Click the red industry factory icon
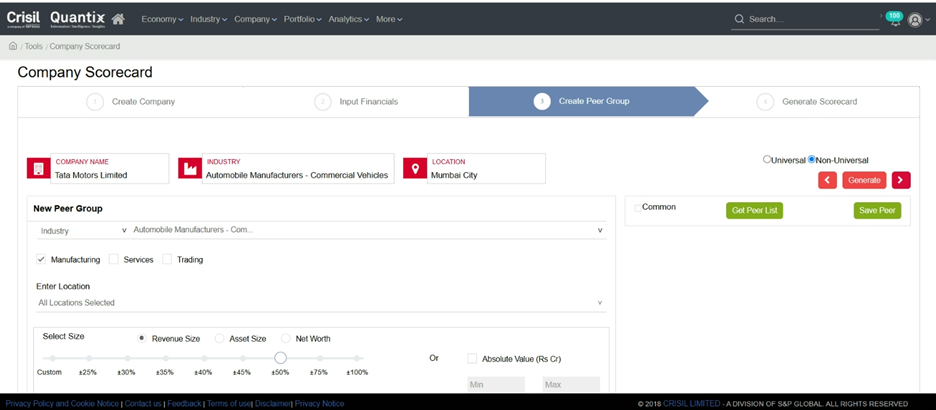This screenshot has width=936, height=410. click(x=190, y=168)
